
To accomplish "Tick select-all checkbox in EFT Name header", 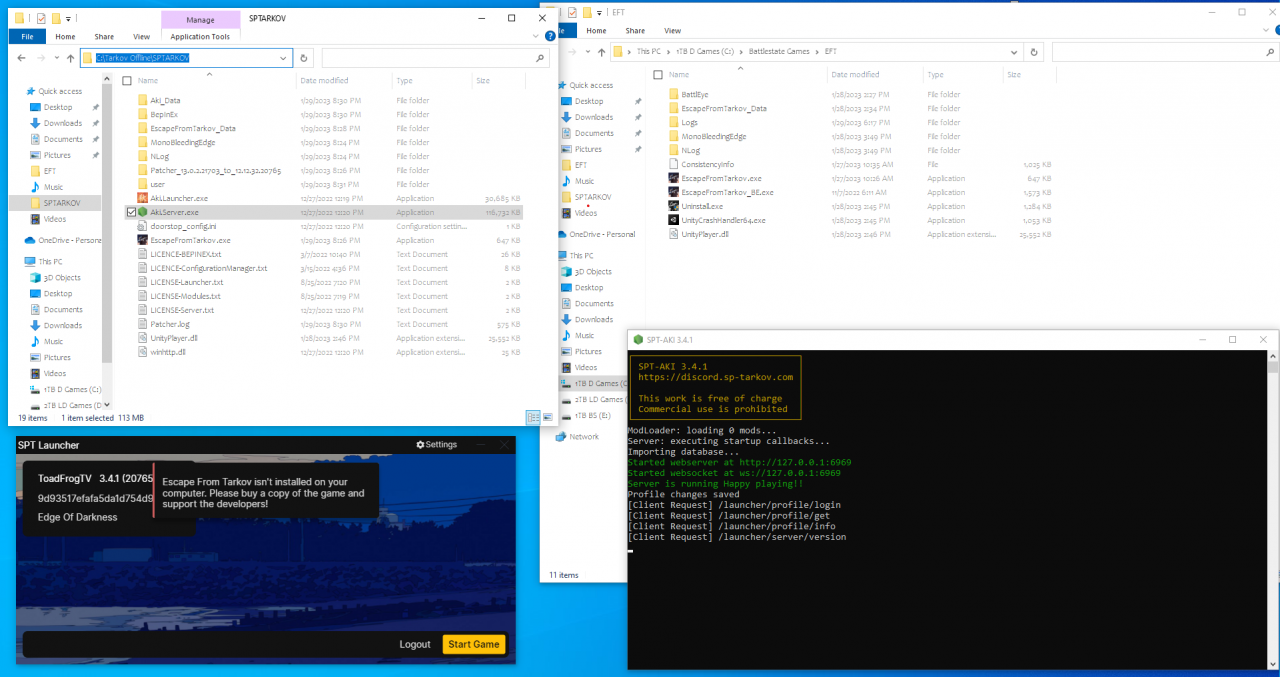I will pos(657,74).
